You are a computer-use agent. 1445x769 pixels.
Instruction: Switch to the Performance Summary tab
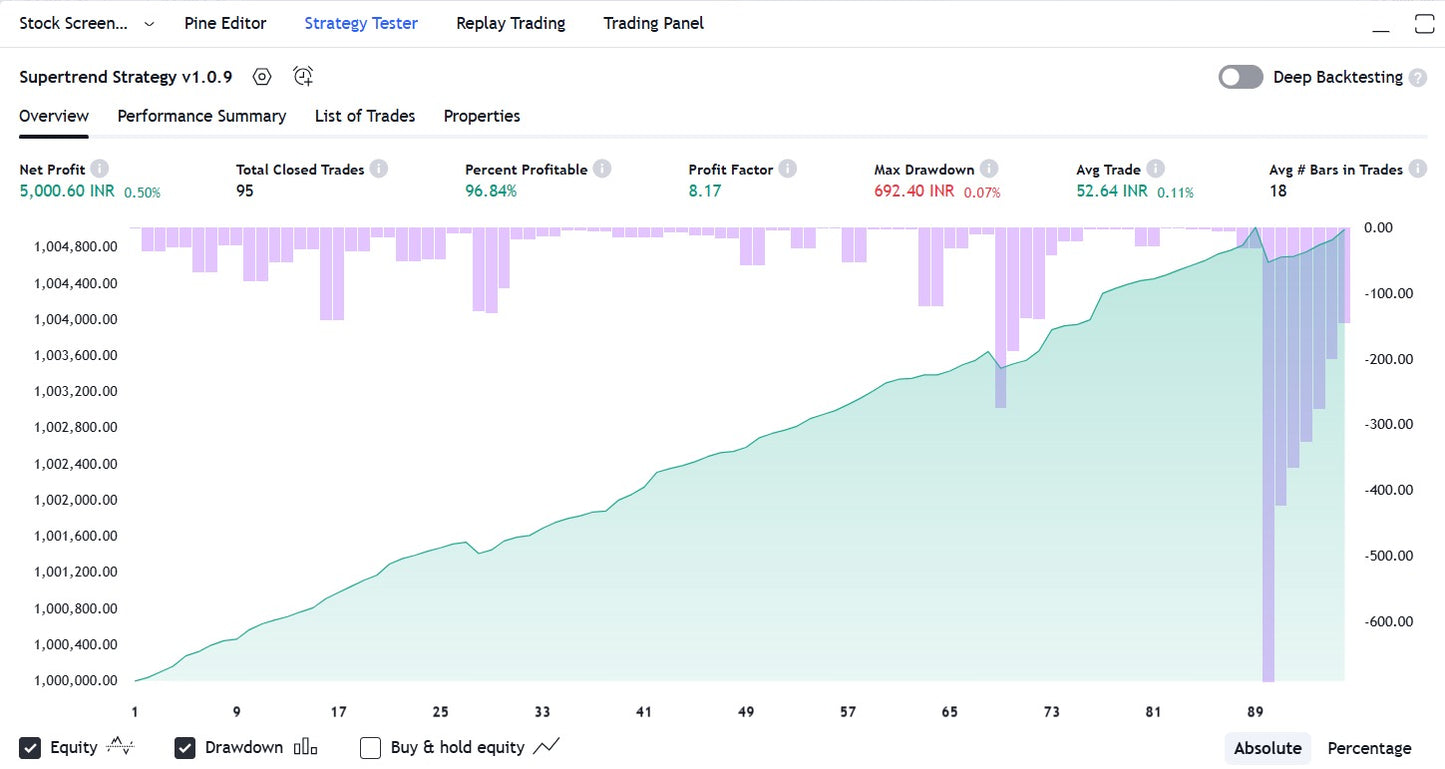click(202, 116)
